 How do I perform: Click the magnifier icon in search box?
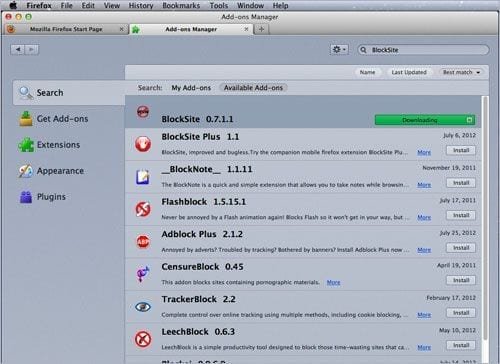pos(364,50)
